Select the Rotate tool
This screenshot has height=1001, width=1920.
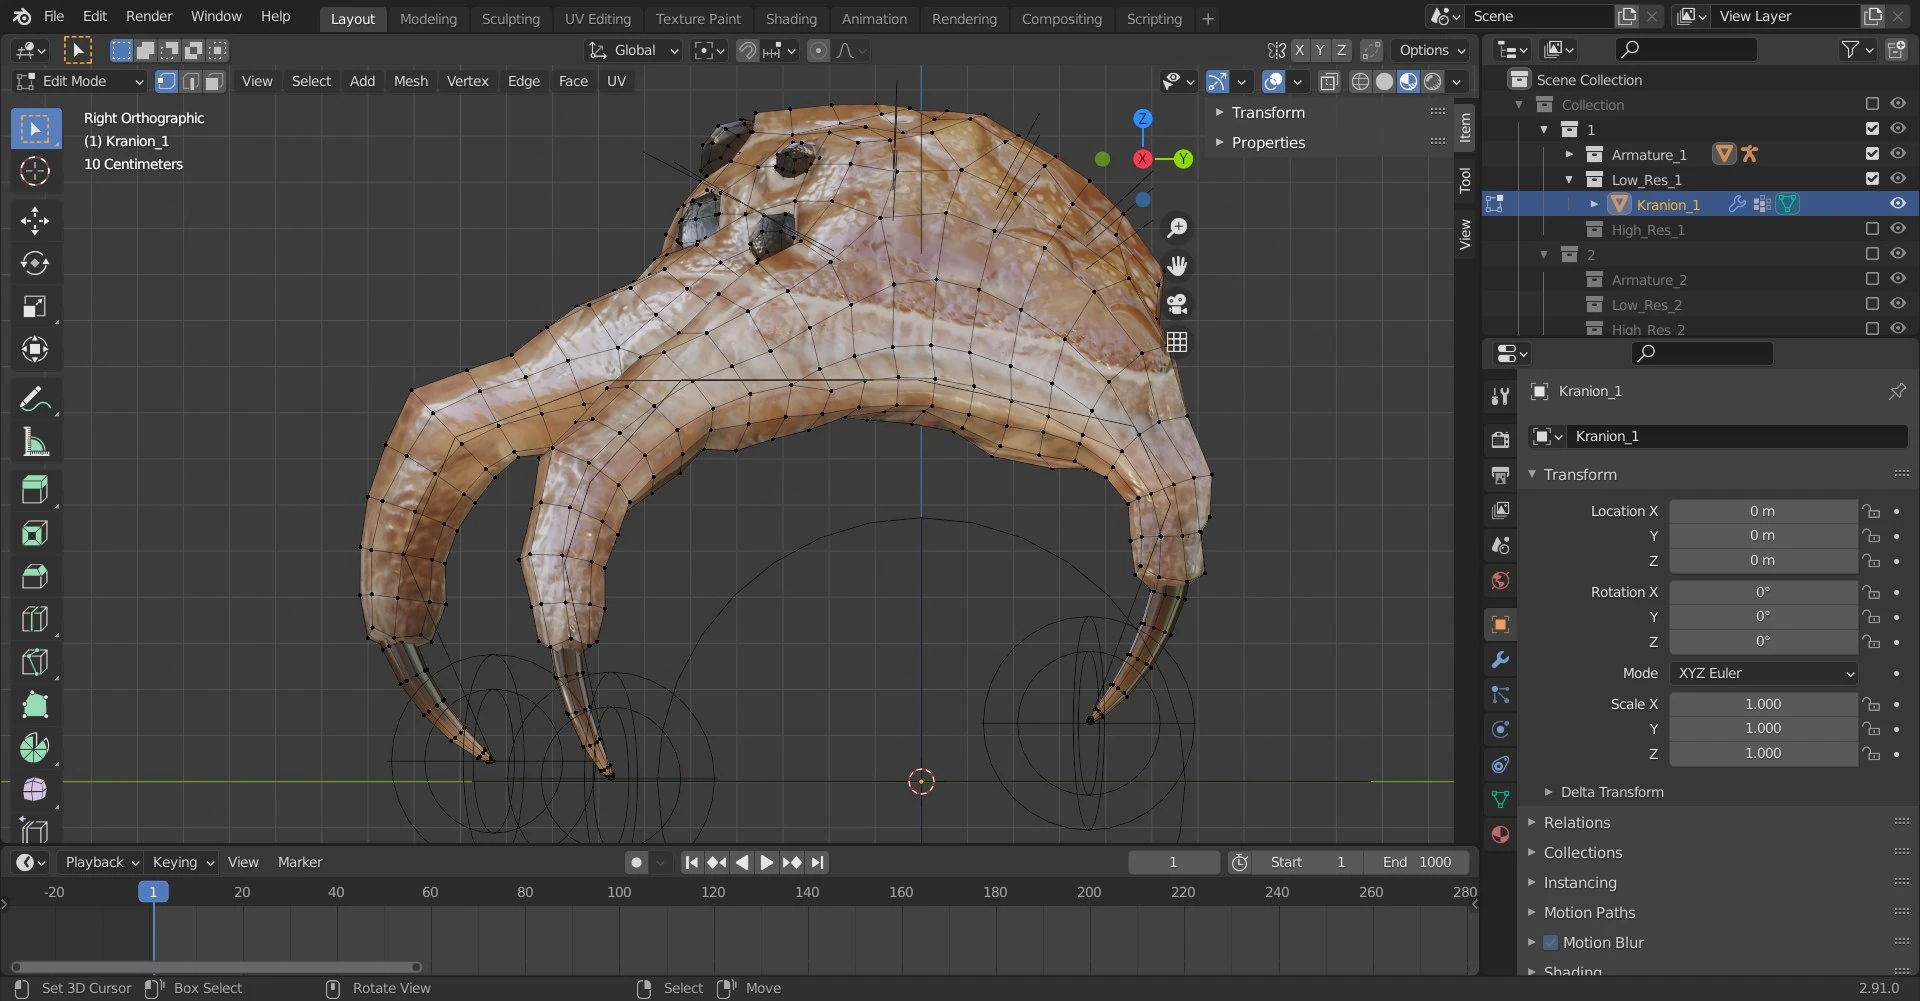coord(36,263)
